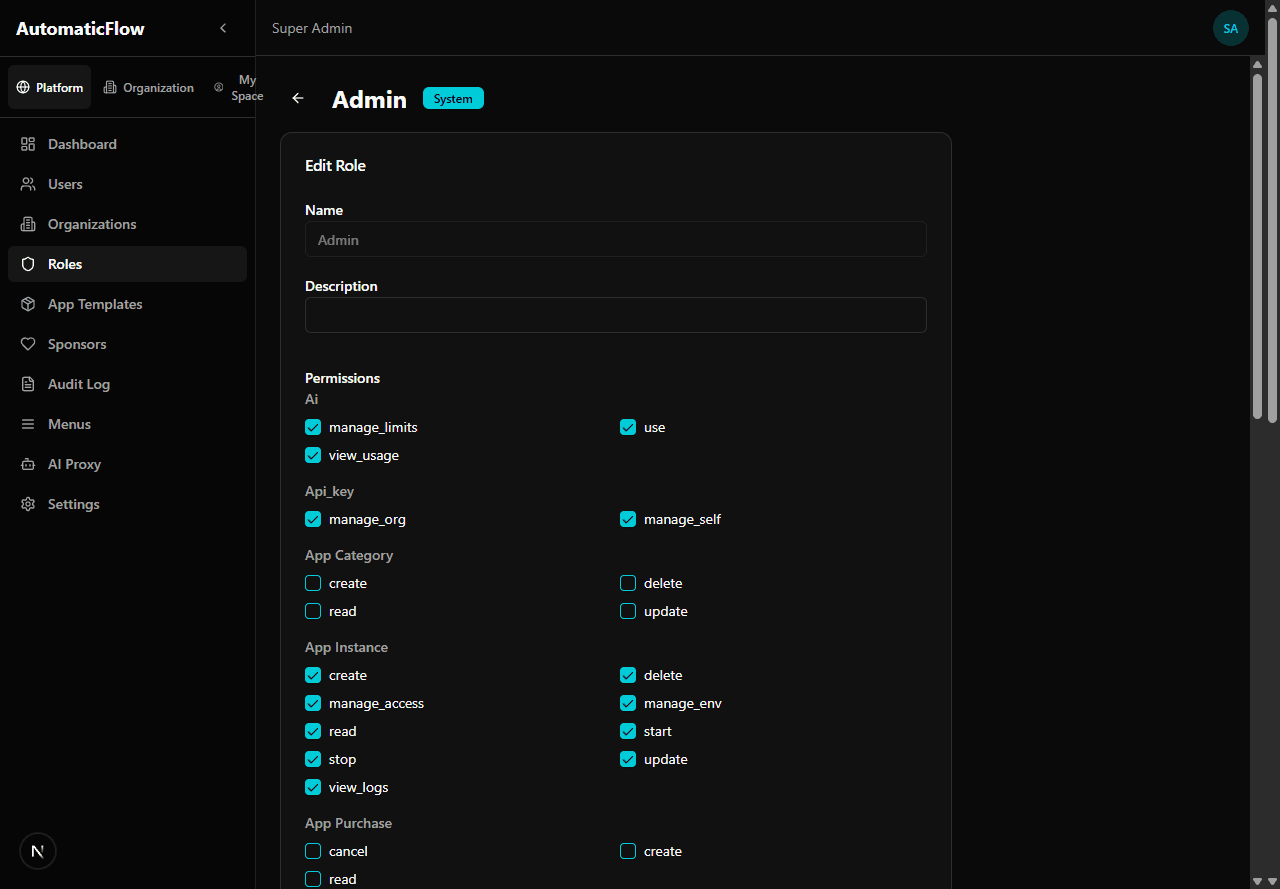Viewport: 1280px width, 889px height.
Task: Open the Audit Log page
Action: 128,384
